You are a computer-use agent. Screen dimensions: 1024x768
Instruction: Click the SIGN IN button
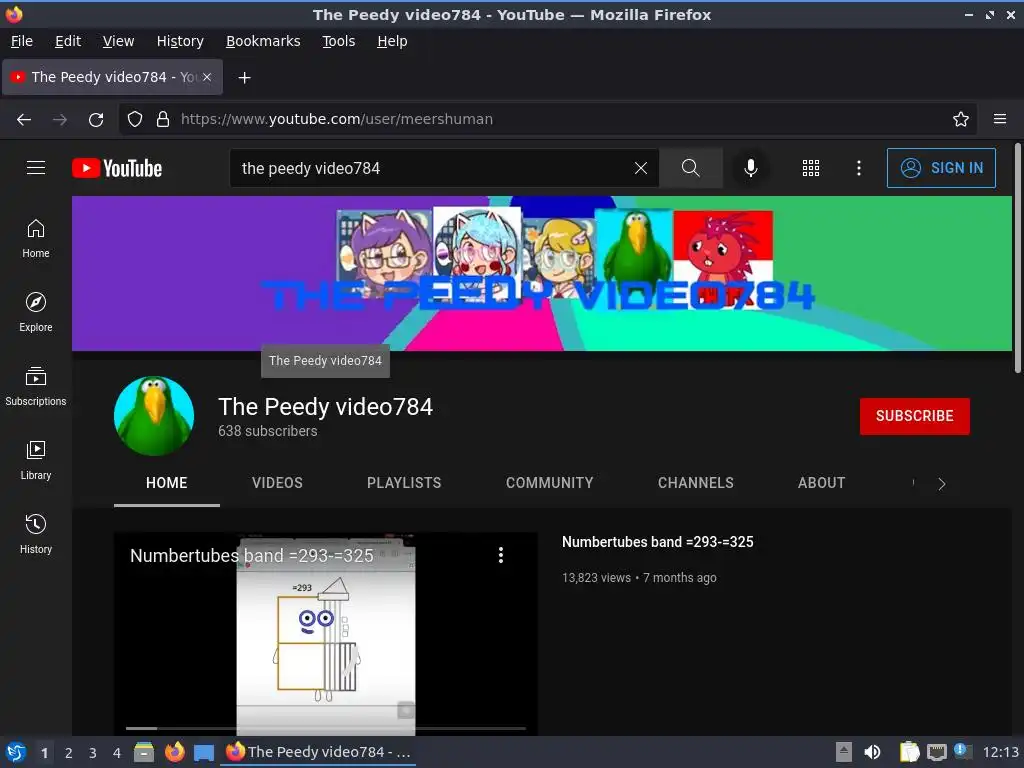[x=941, y=168]
